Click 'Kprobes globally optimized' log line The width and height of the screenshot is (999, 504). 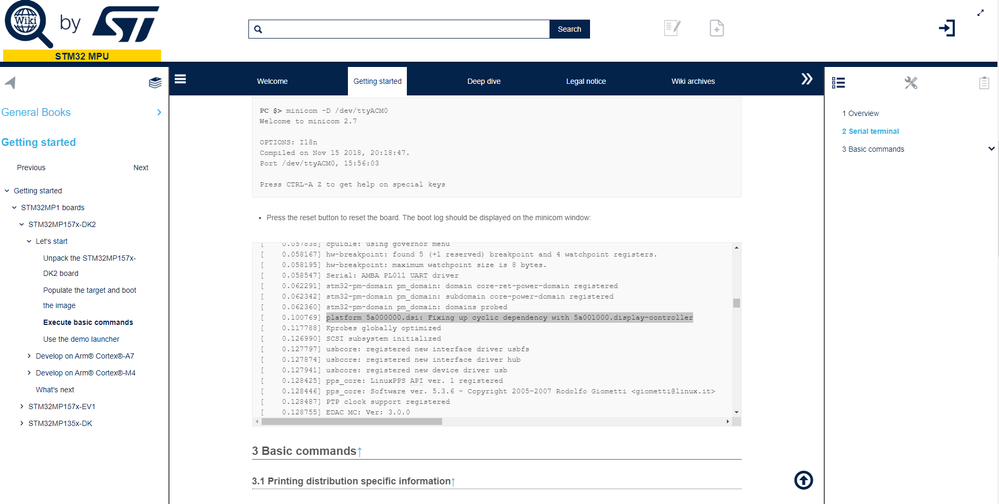[x=383, y=328]
